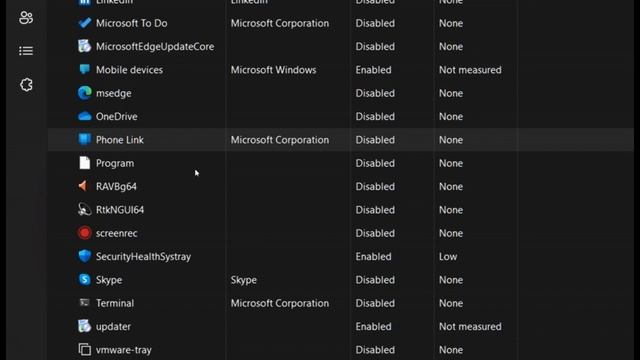Select the msedge startup entry name
Viewport: 640px width, 360px height.
click(113, 93)
